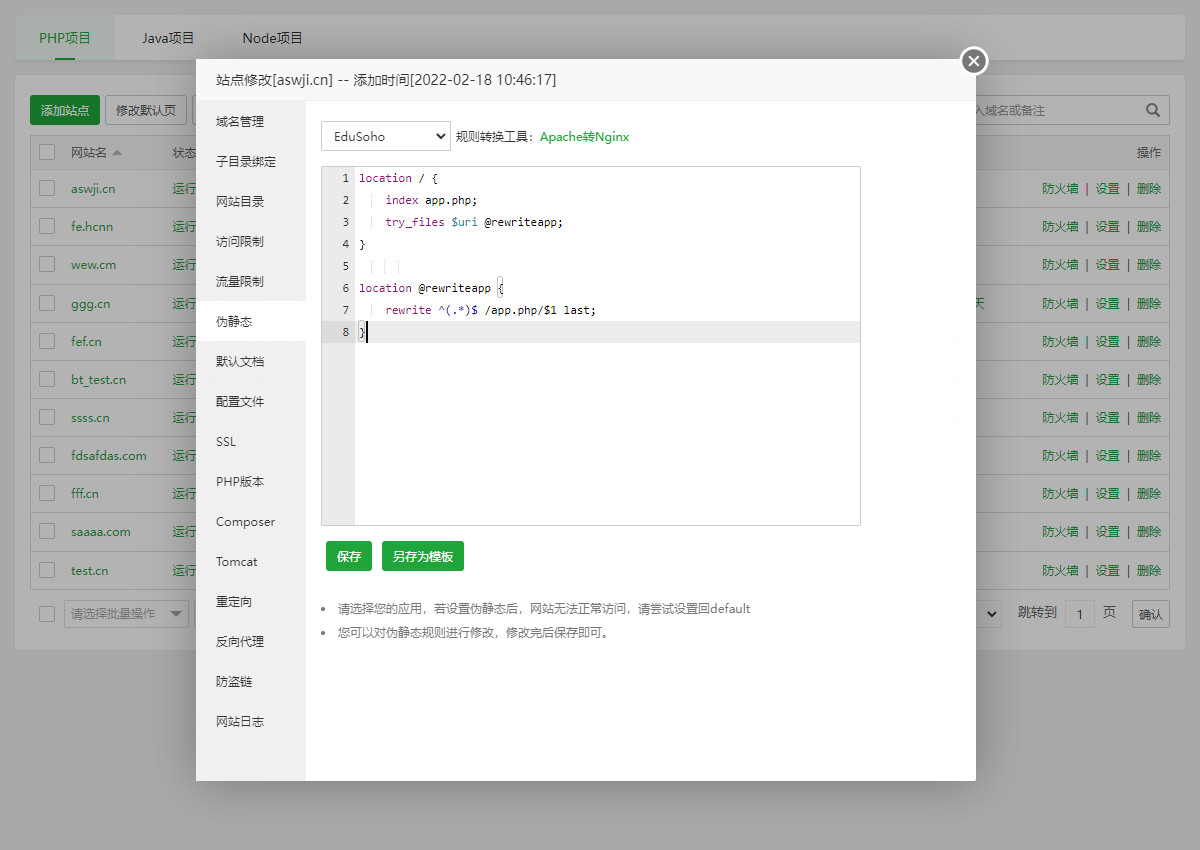
Task: Expand the 请选择批量操作 batch dropdown
Action: (126, 614)
